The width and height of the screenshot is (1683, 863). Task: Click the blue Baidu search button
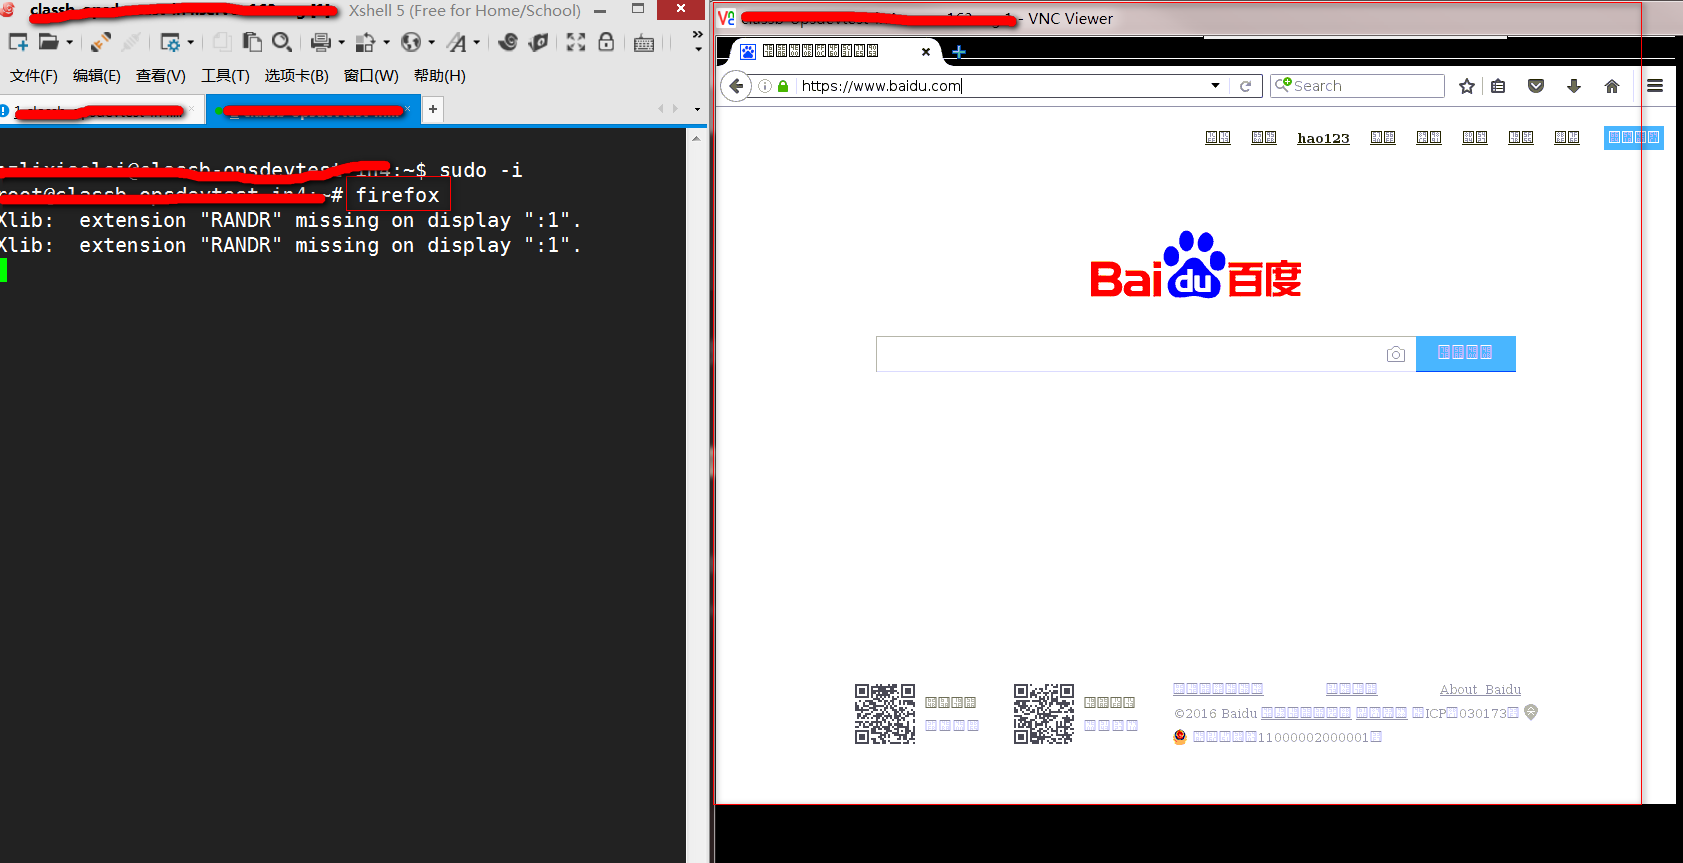click(1466, 353)
